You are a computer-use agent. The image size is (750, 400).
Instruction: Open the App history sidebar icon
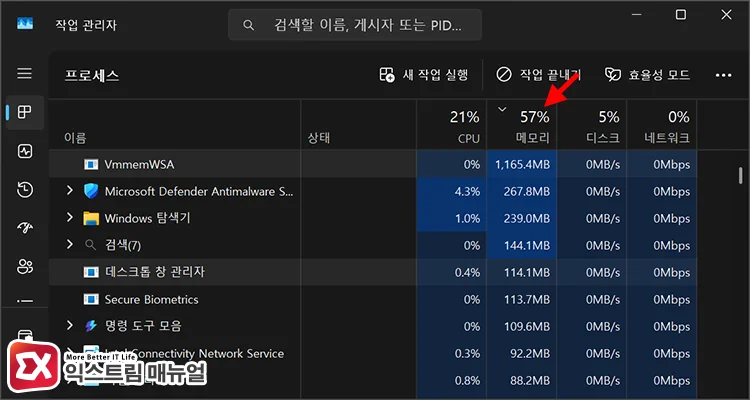click(24, 190)
